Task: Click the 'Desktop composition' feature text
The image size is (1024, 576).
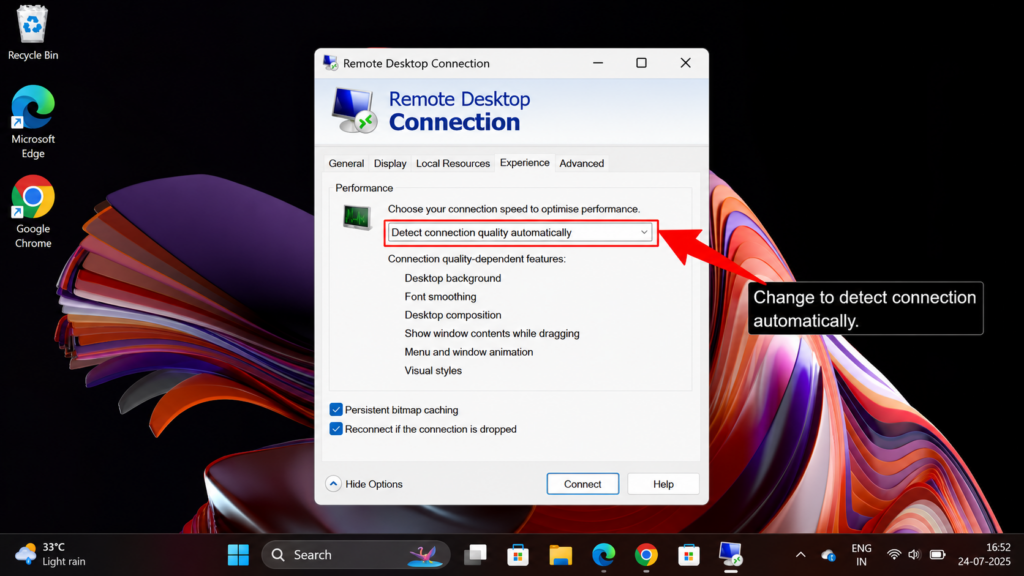Action: pos(453,315)
